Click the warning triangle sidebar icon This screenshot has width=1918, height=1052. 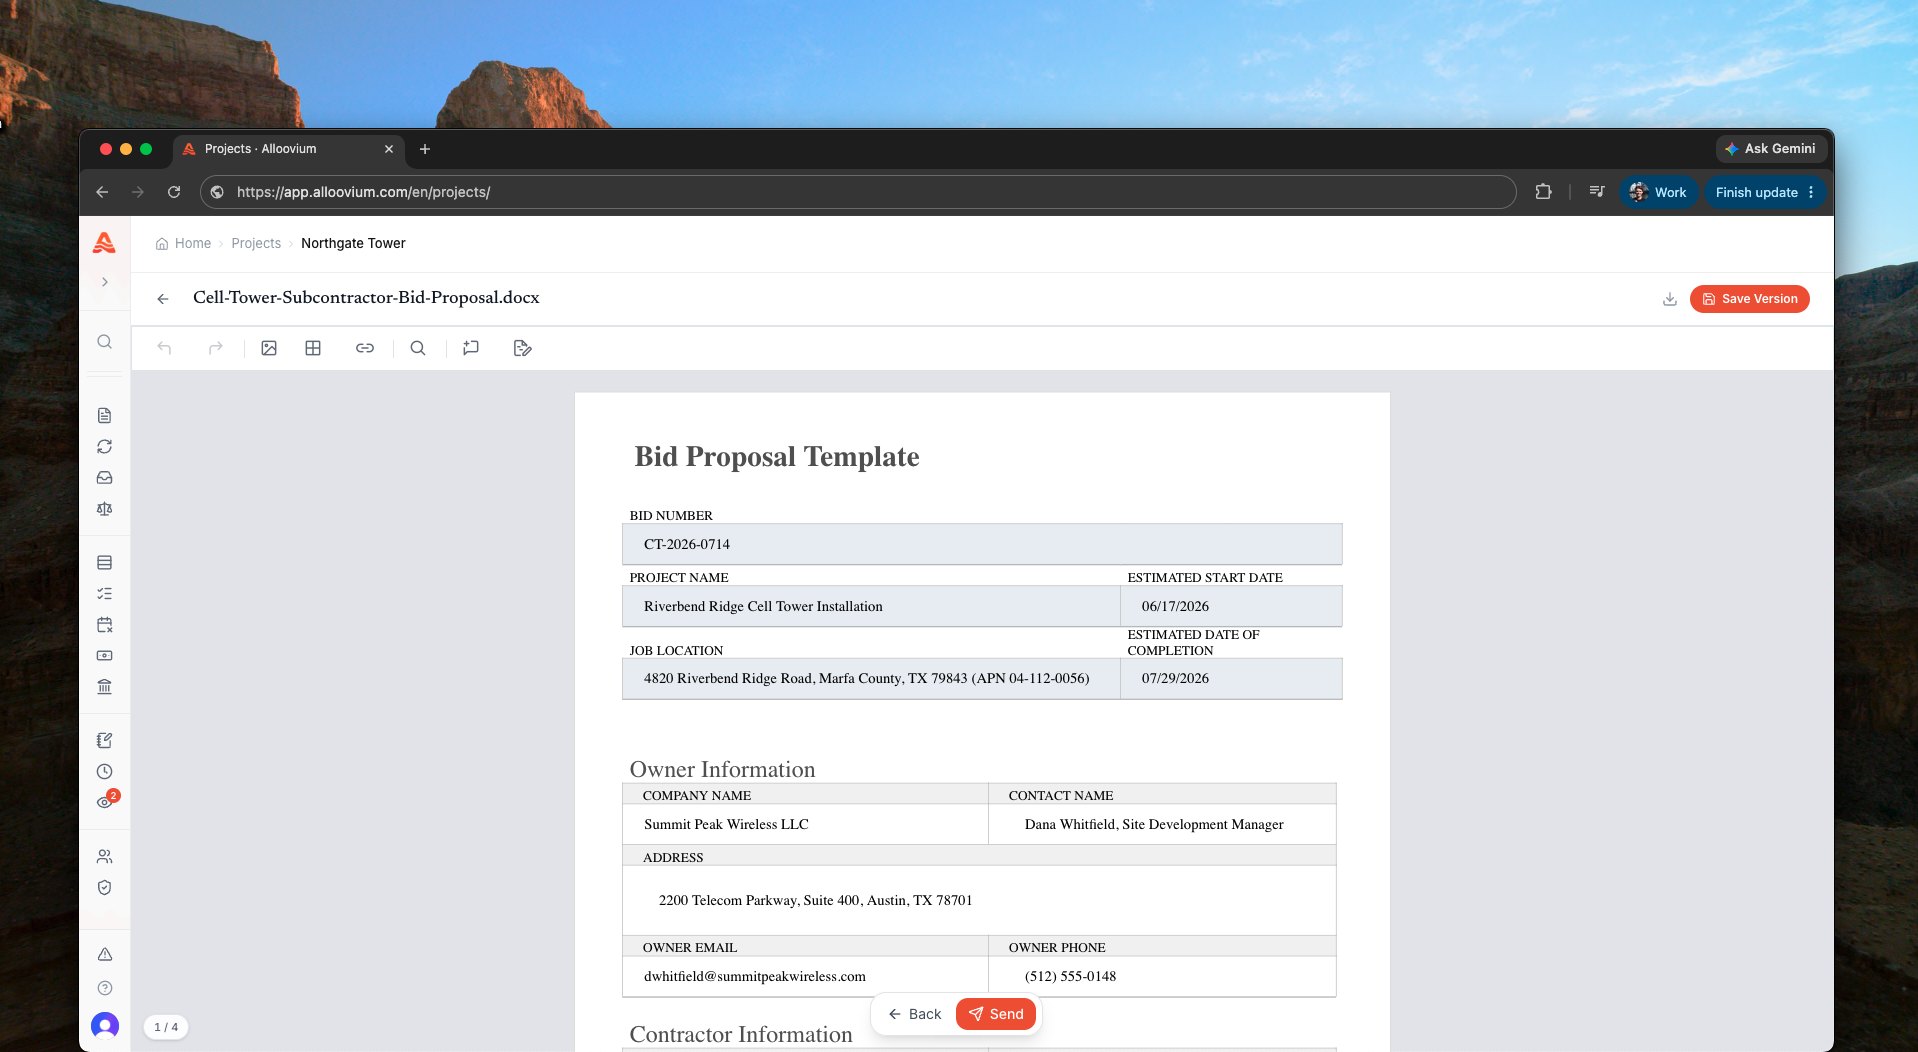point(104,954)
